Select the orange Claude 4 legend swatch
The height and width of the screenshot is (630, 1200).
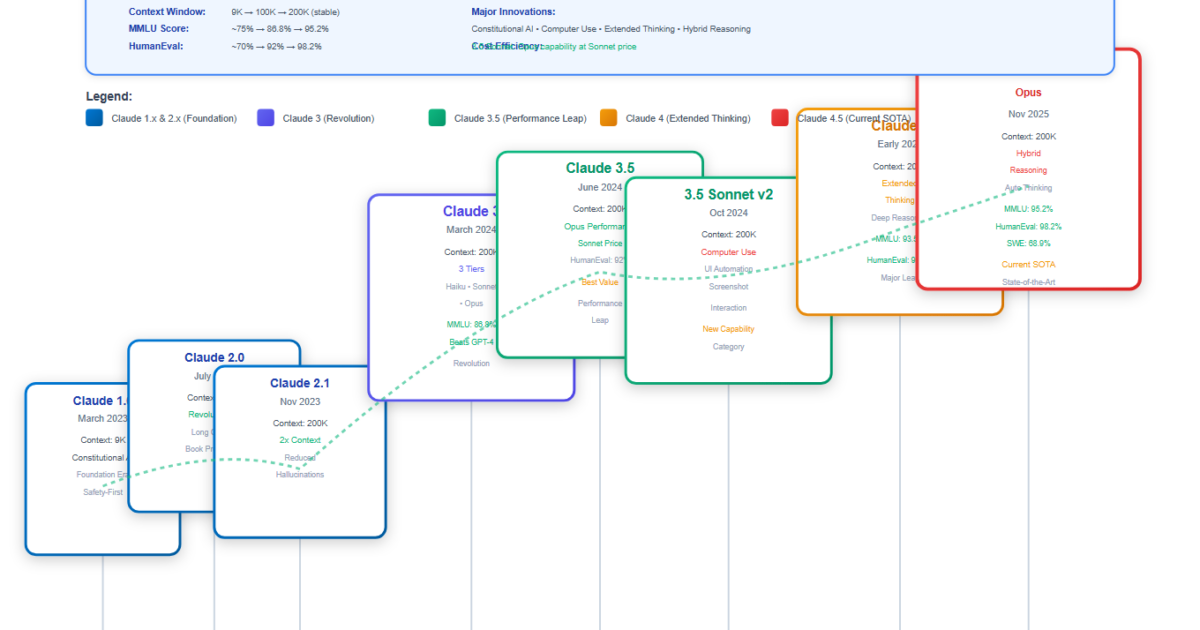tap(608, 118)
